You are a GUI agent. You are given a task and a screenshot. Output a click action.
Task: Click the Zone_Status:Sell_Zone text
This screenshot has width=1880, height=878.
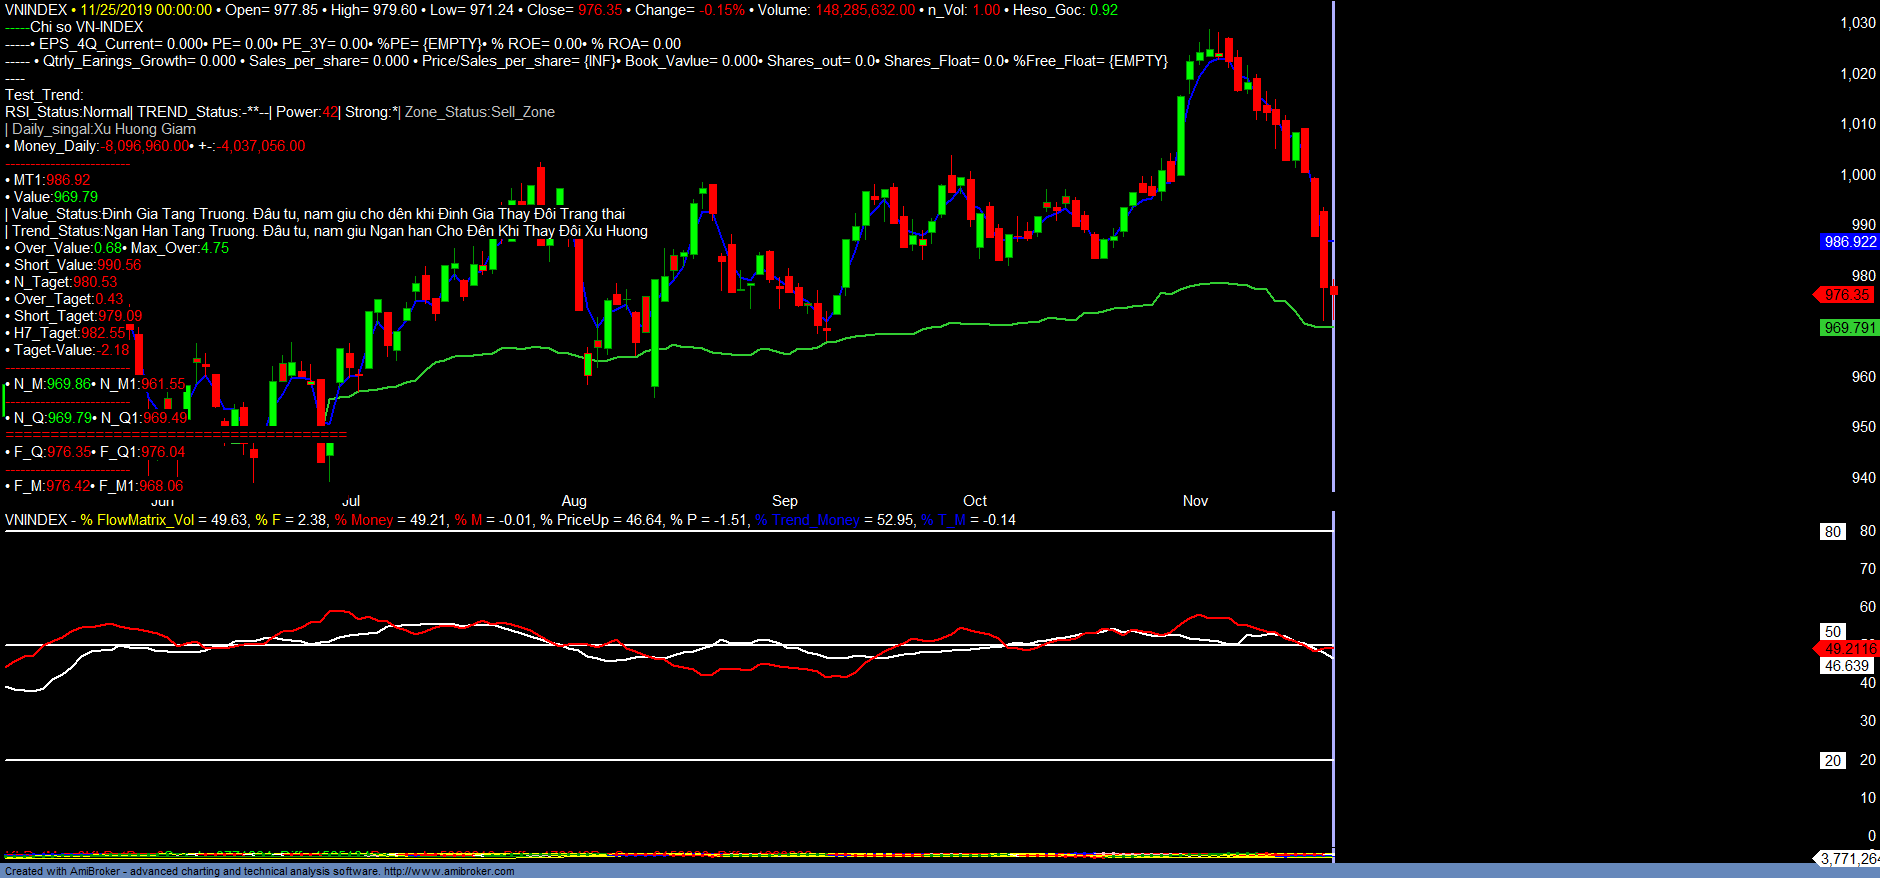click(479, 112)
